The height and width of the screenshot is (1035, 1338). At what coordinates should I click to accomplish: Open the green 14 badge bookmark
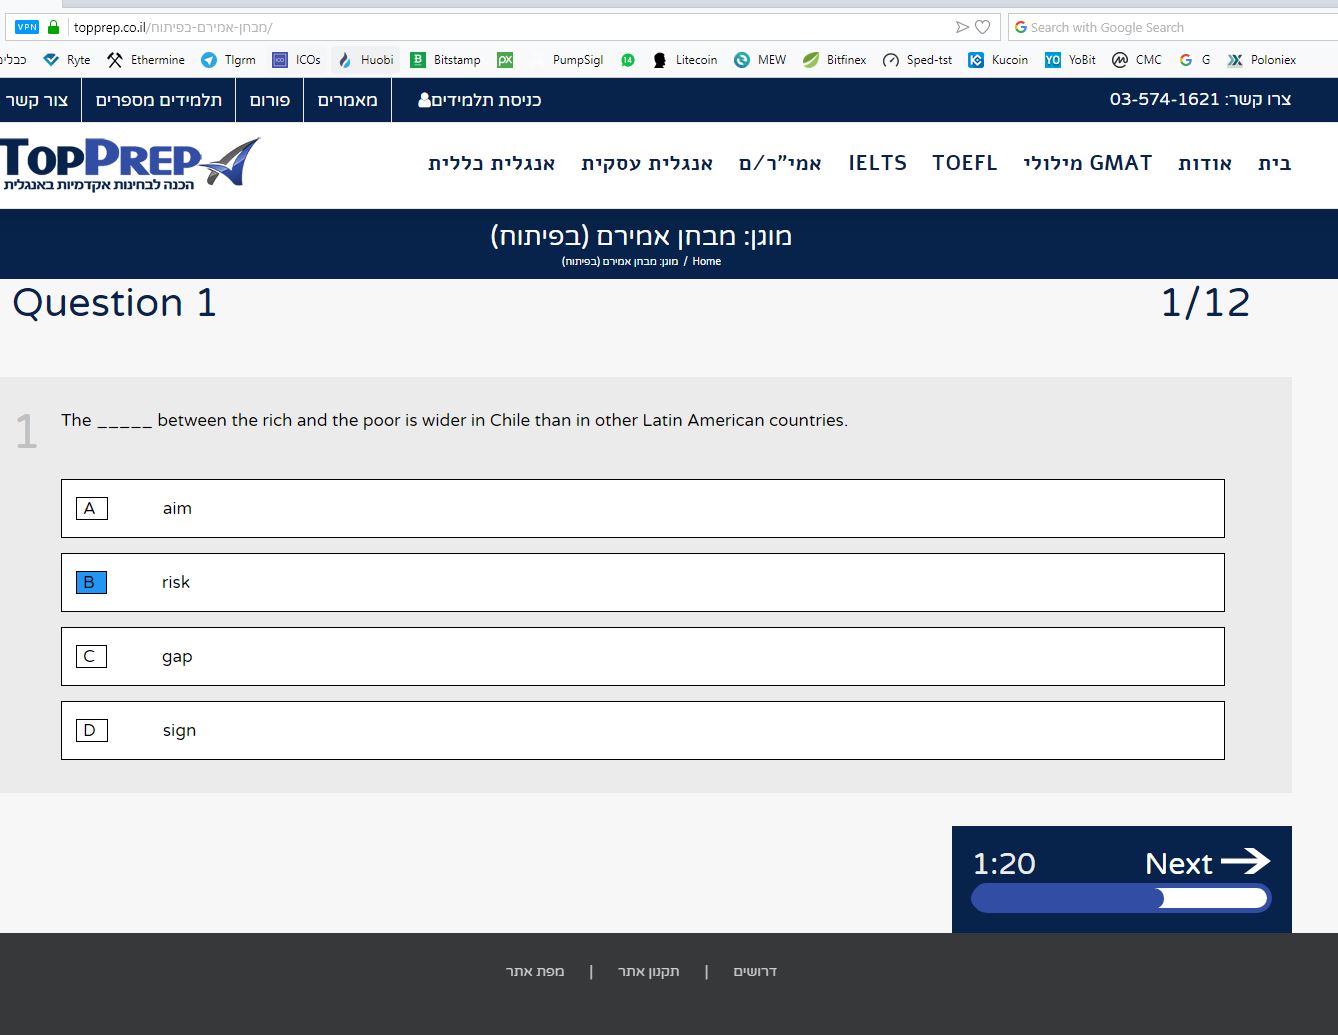point(628,60)
